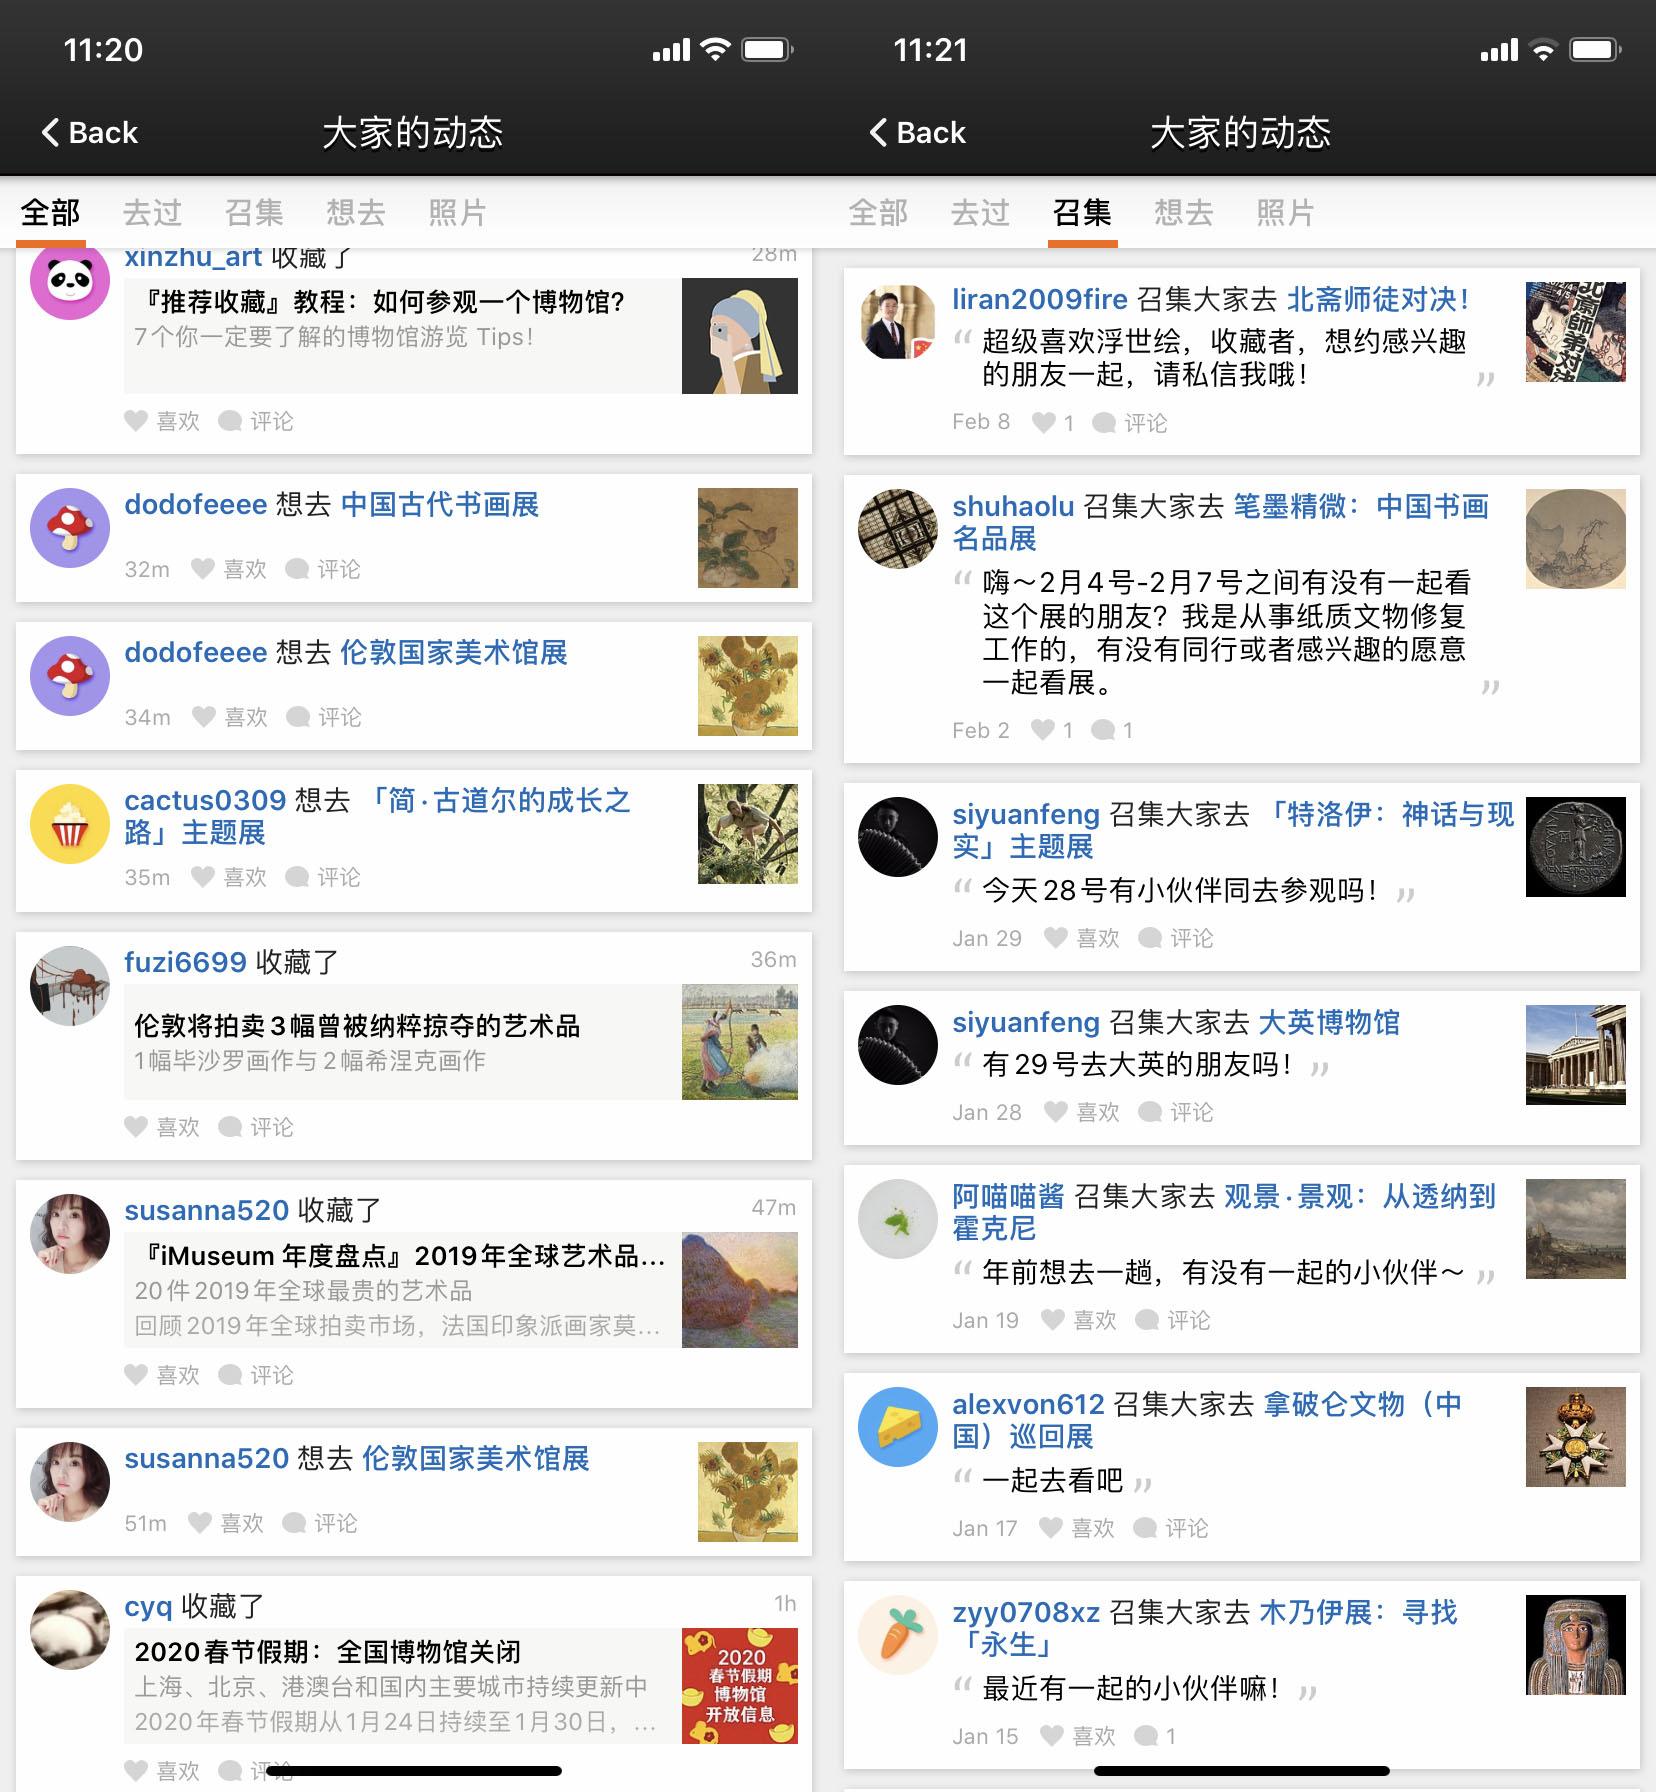Open 木乃伊展：寻找「永生」 link
Screen dimensions: 1656x1792
[1205, 1628]
